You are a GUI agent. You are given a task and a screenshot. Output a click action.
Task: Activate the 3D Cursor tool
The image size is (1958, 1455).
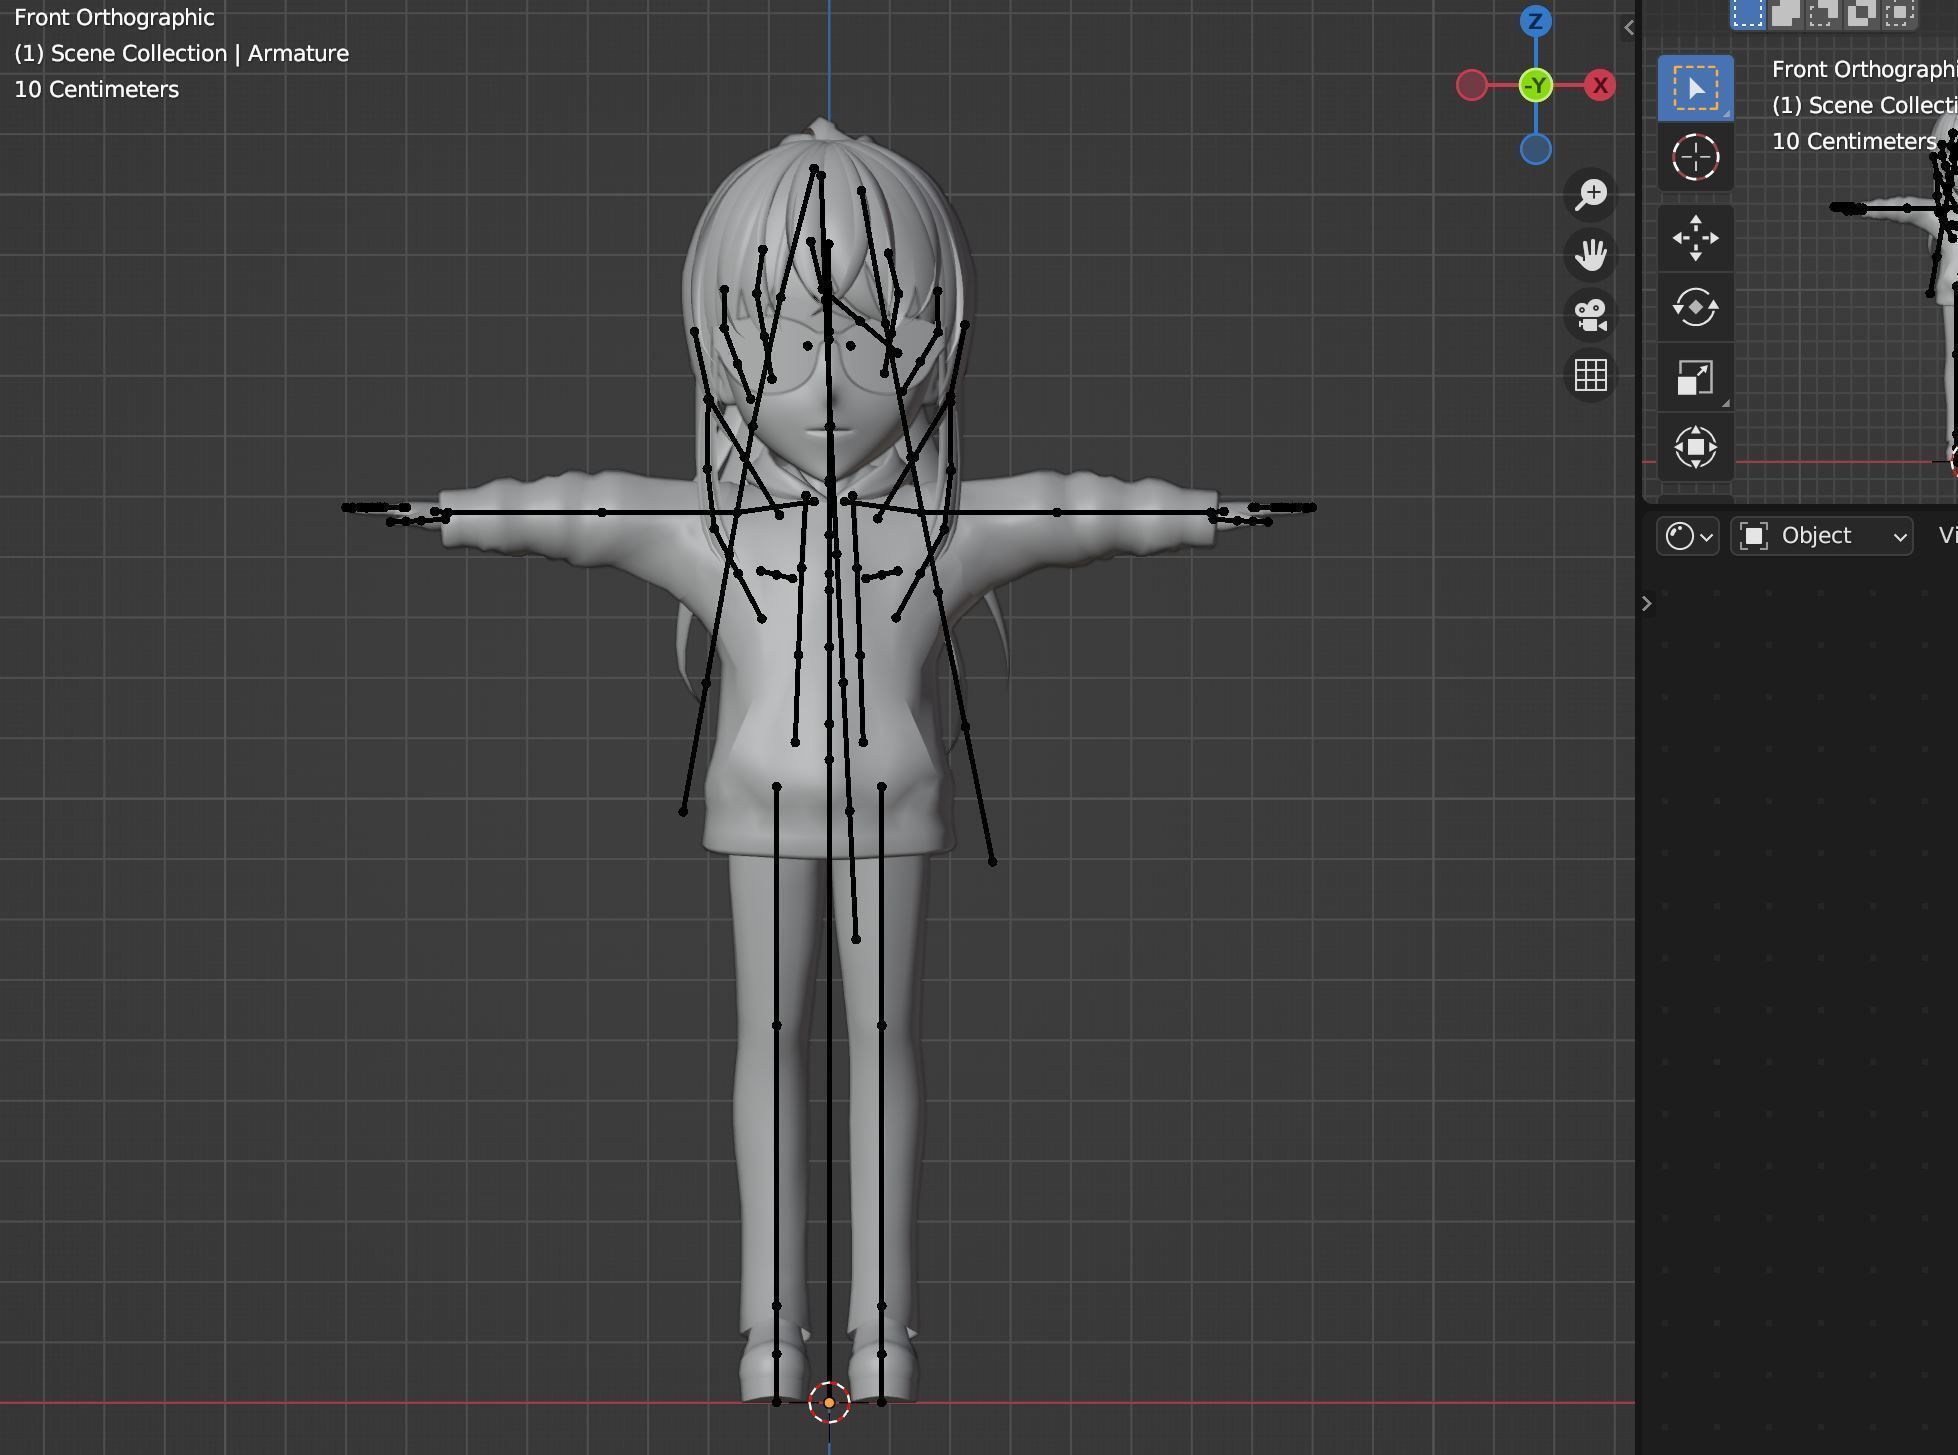[1695, 158]
